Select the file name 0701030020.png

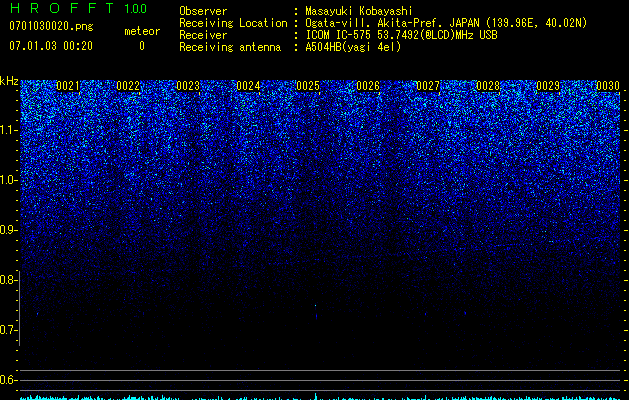click(51, 26)
